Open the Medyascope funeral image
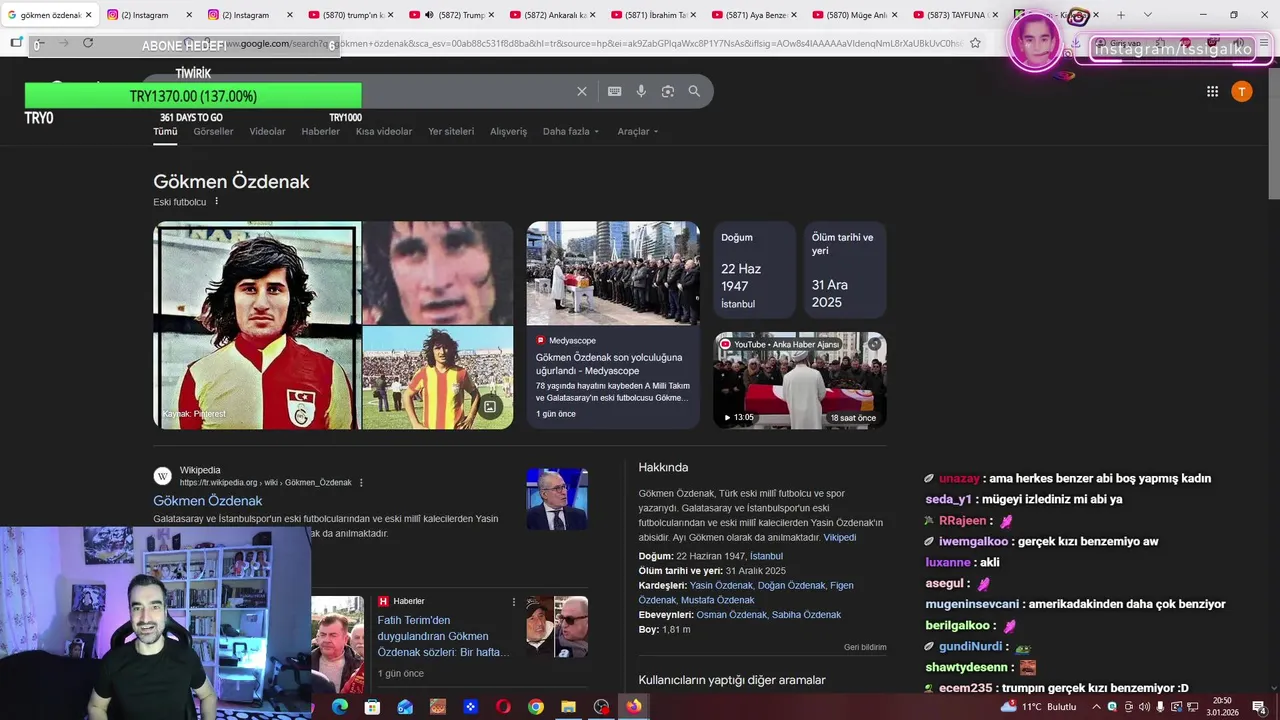Image resolution: width=1280 pixels, height=720 pixels. 613,273
